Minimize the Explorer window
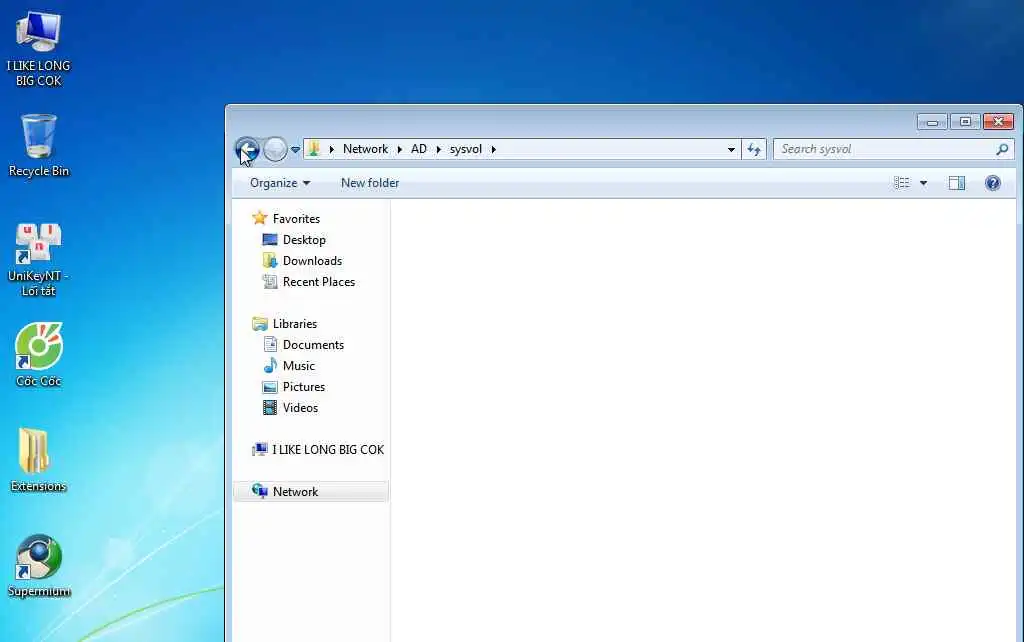This screenshot has width=1024, height=642. [x=932, y=121]
